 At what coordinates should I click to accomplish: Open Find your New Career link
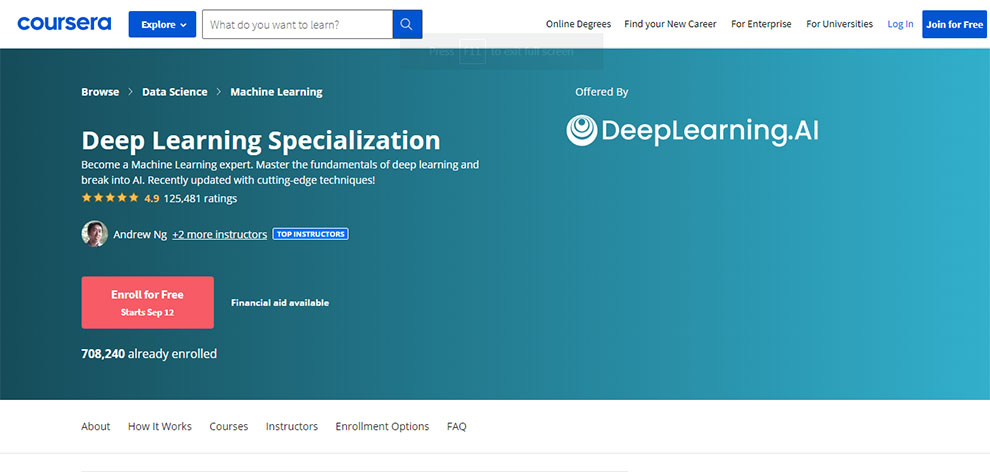pyautogui.click(x=670, y=24)
